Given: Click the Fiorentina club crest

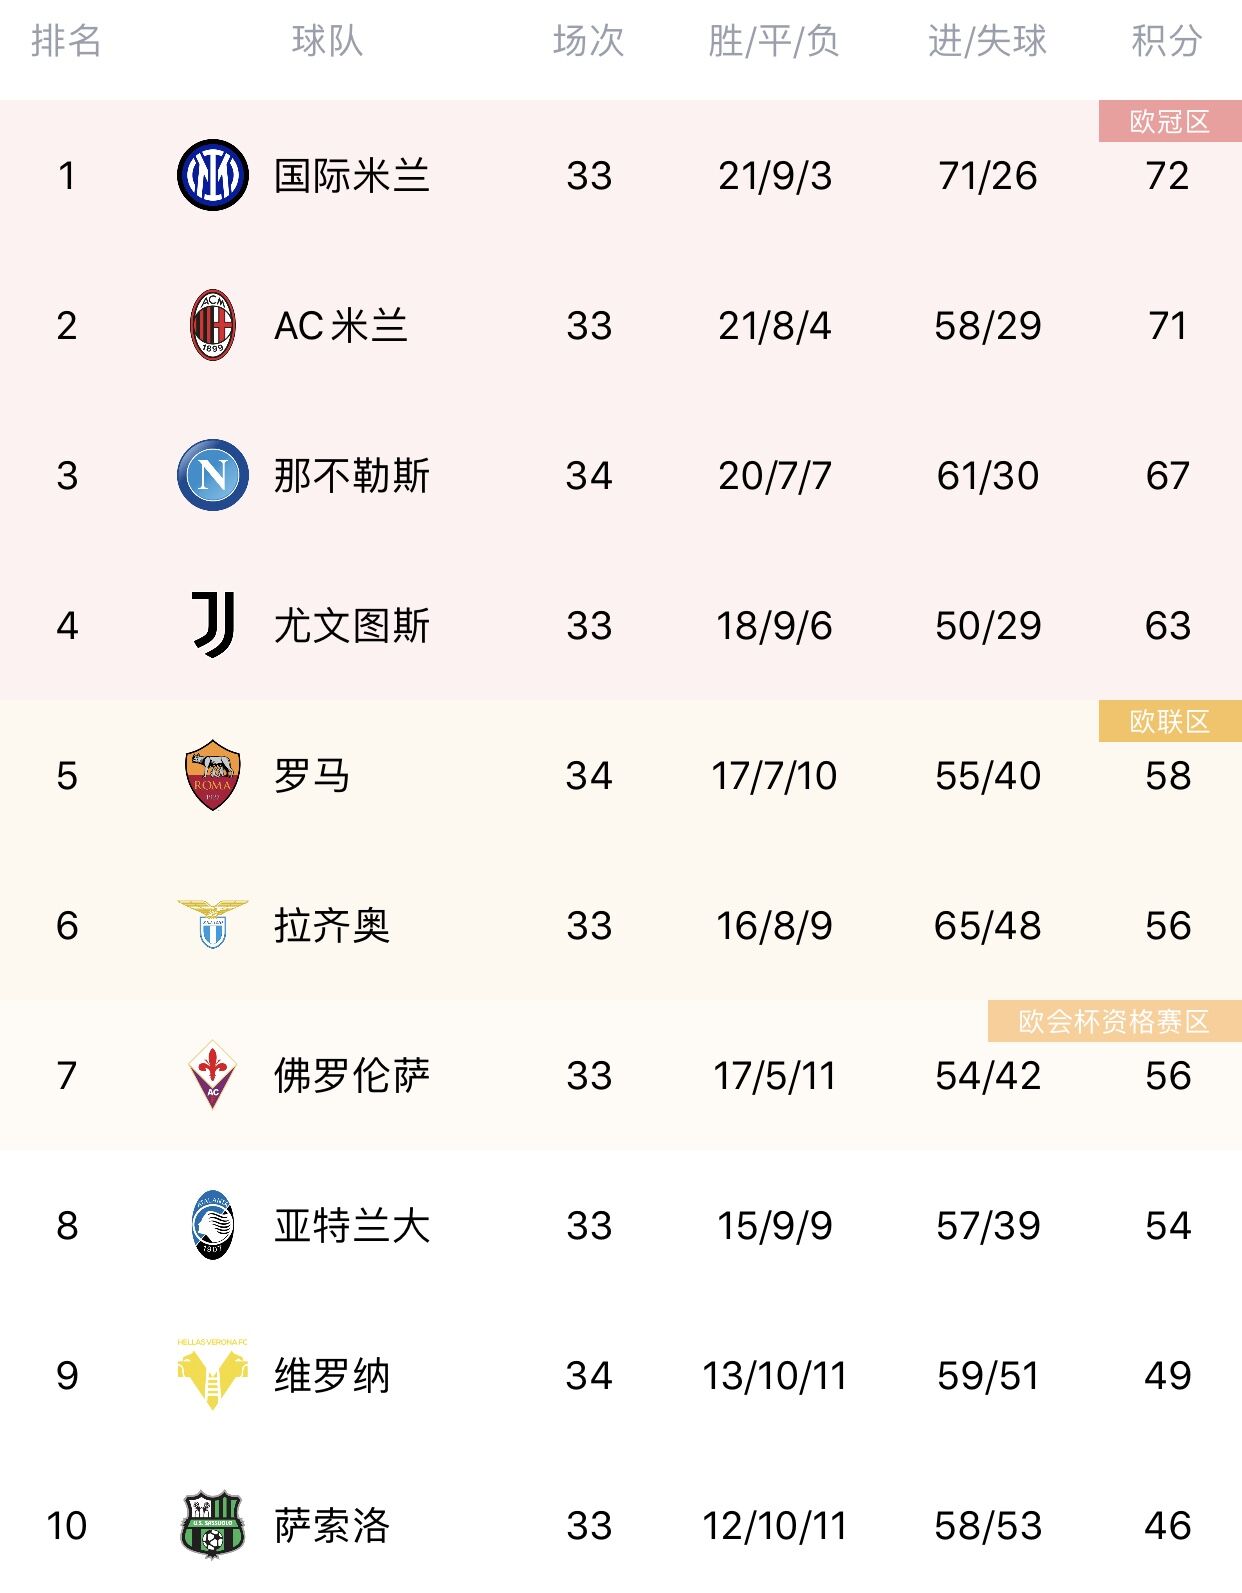Looking at the screenshot, I should pos(212,1075).
